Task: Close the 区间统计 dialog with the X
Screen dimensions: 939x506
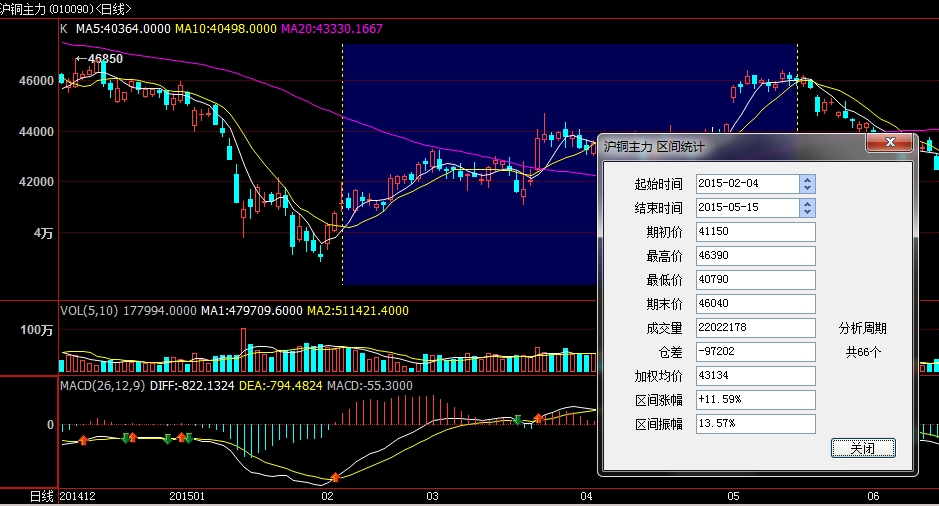Action: tap(888, 145)
